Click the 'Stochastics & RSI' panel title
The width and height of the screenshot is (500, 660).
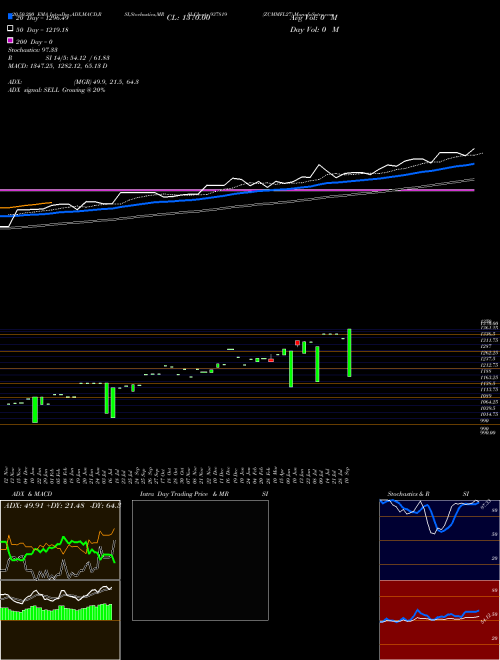click(428, 494)
